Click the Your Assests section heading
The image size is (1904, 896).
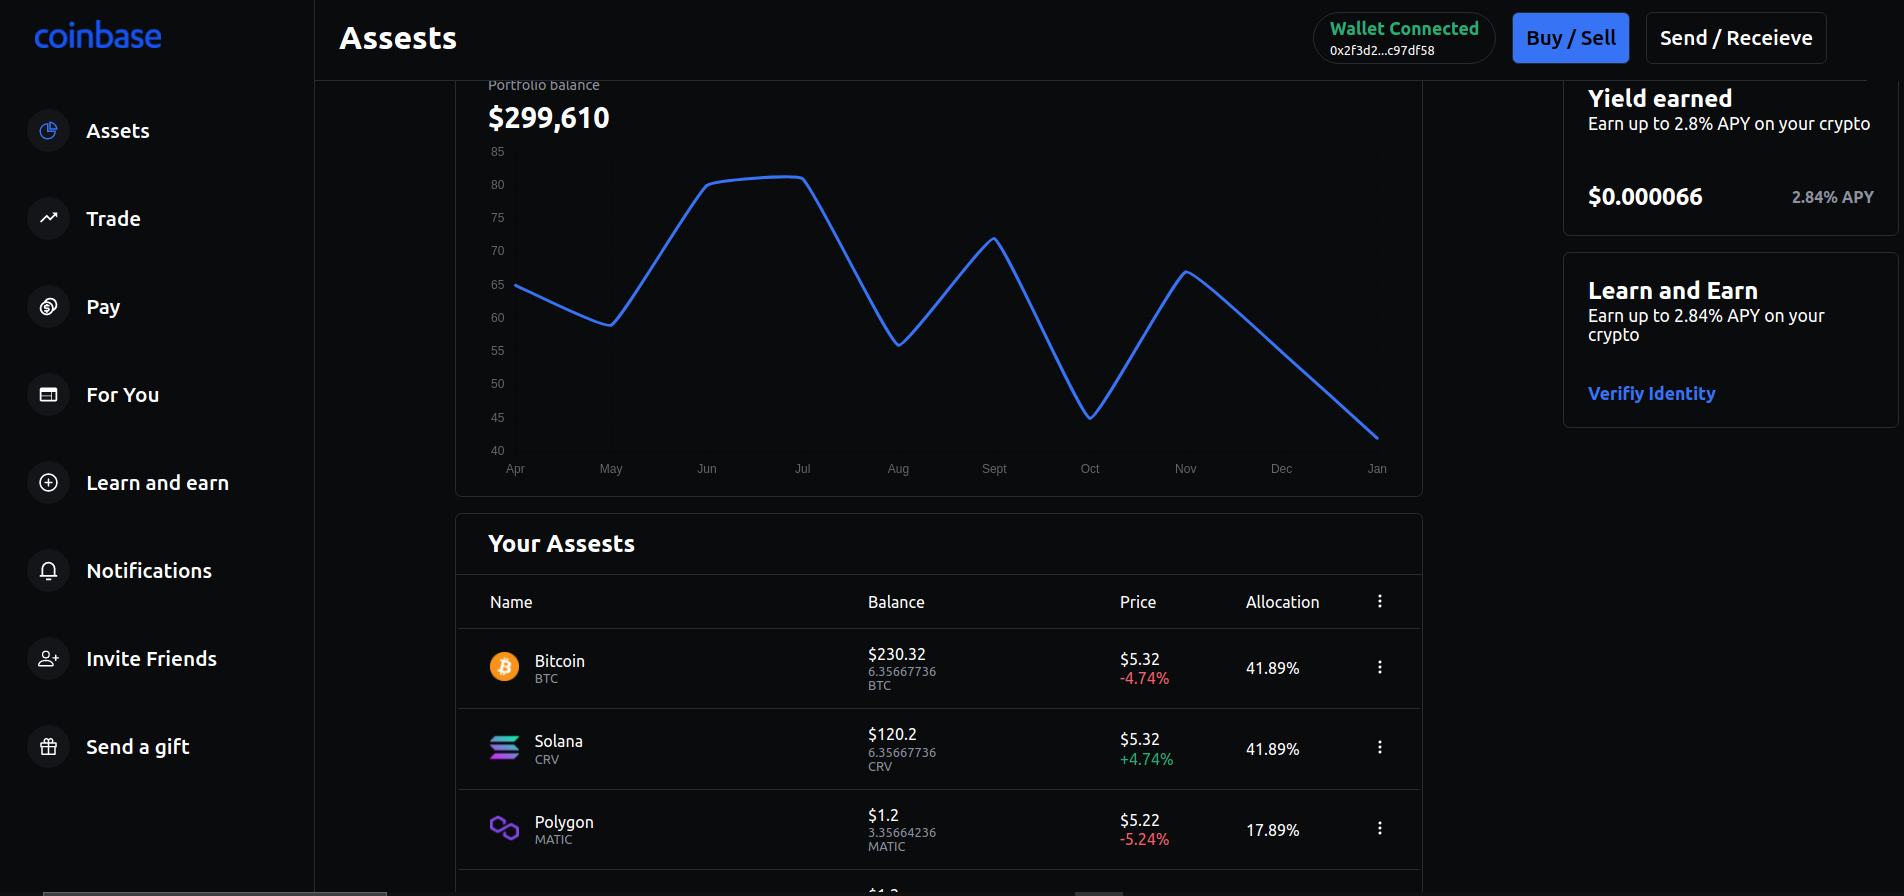(561, 544)
